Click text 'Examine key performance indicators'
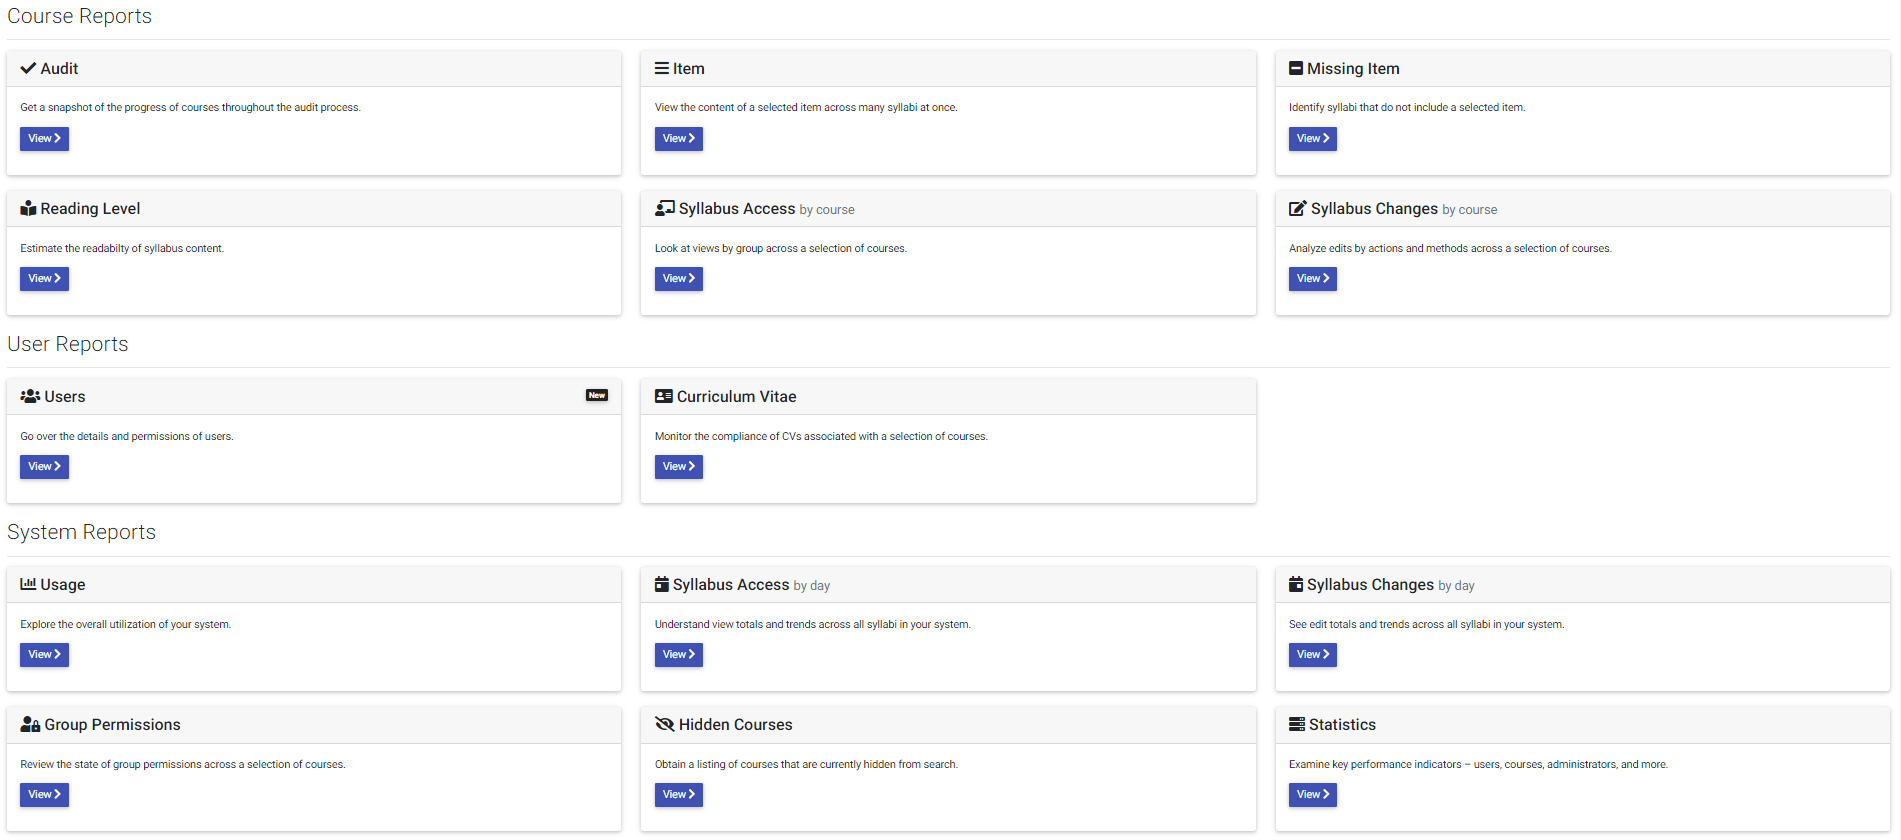1901x840 pixels. click(1375, 765)
